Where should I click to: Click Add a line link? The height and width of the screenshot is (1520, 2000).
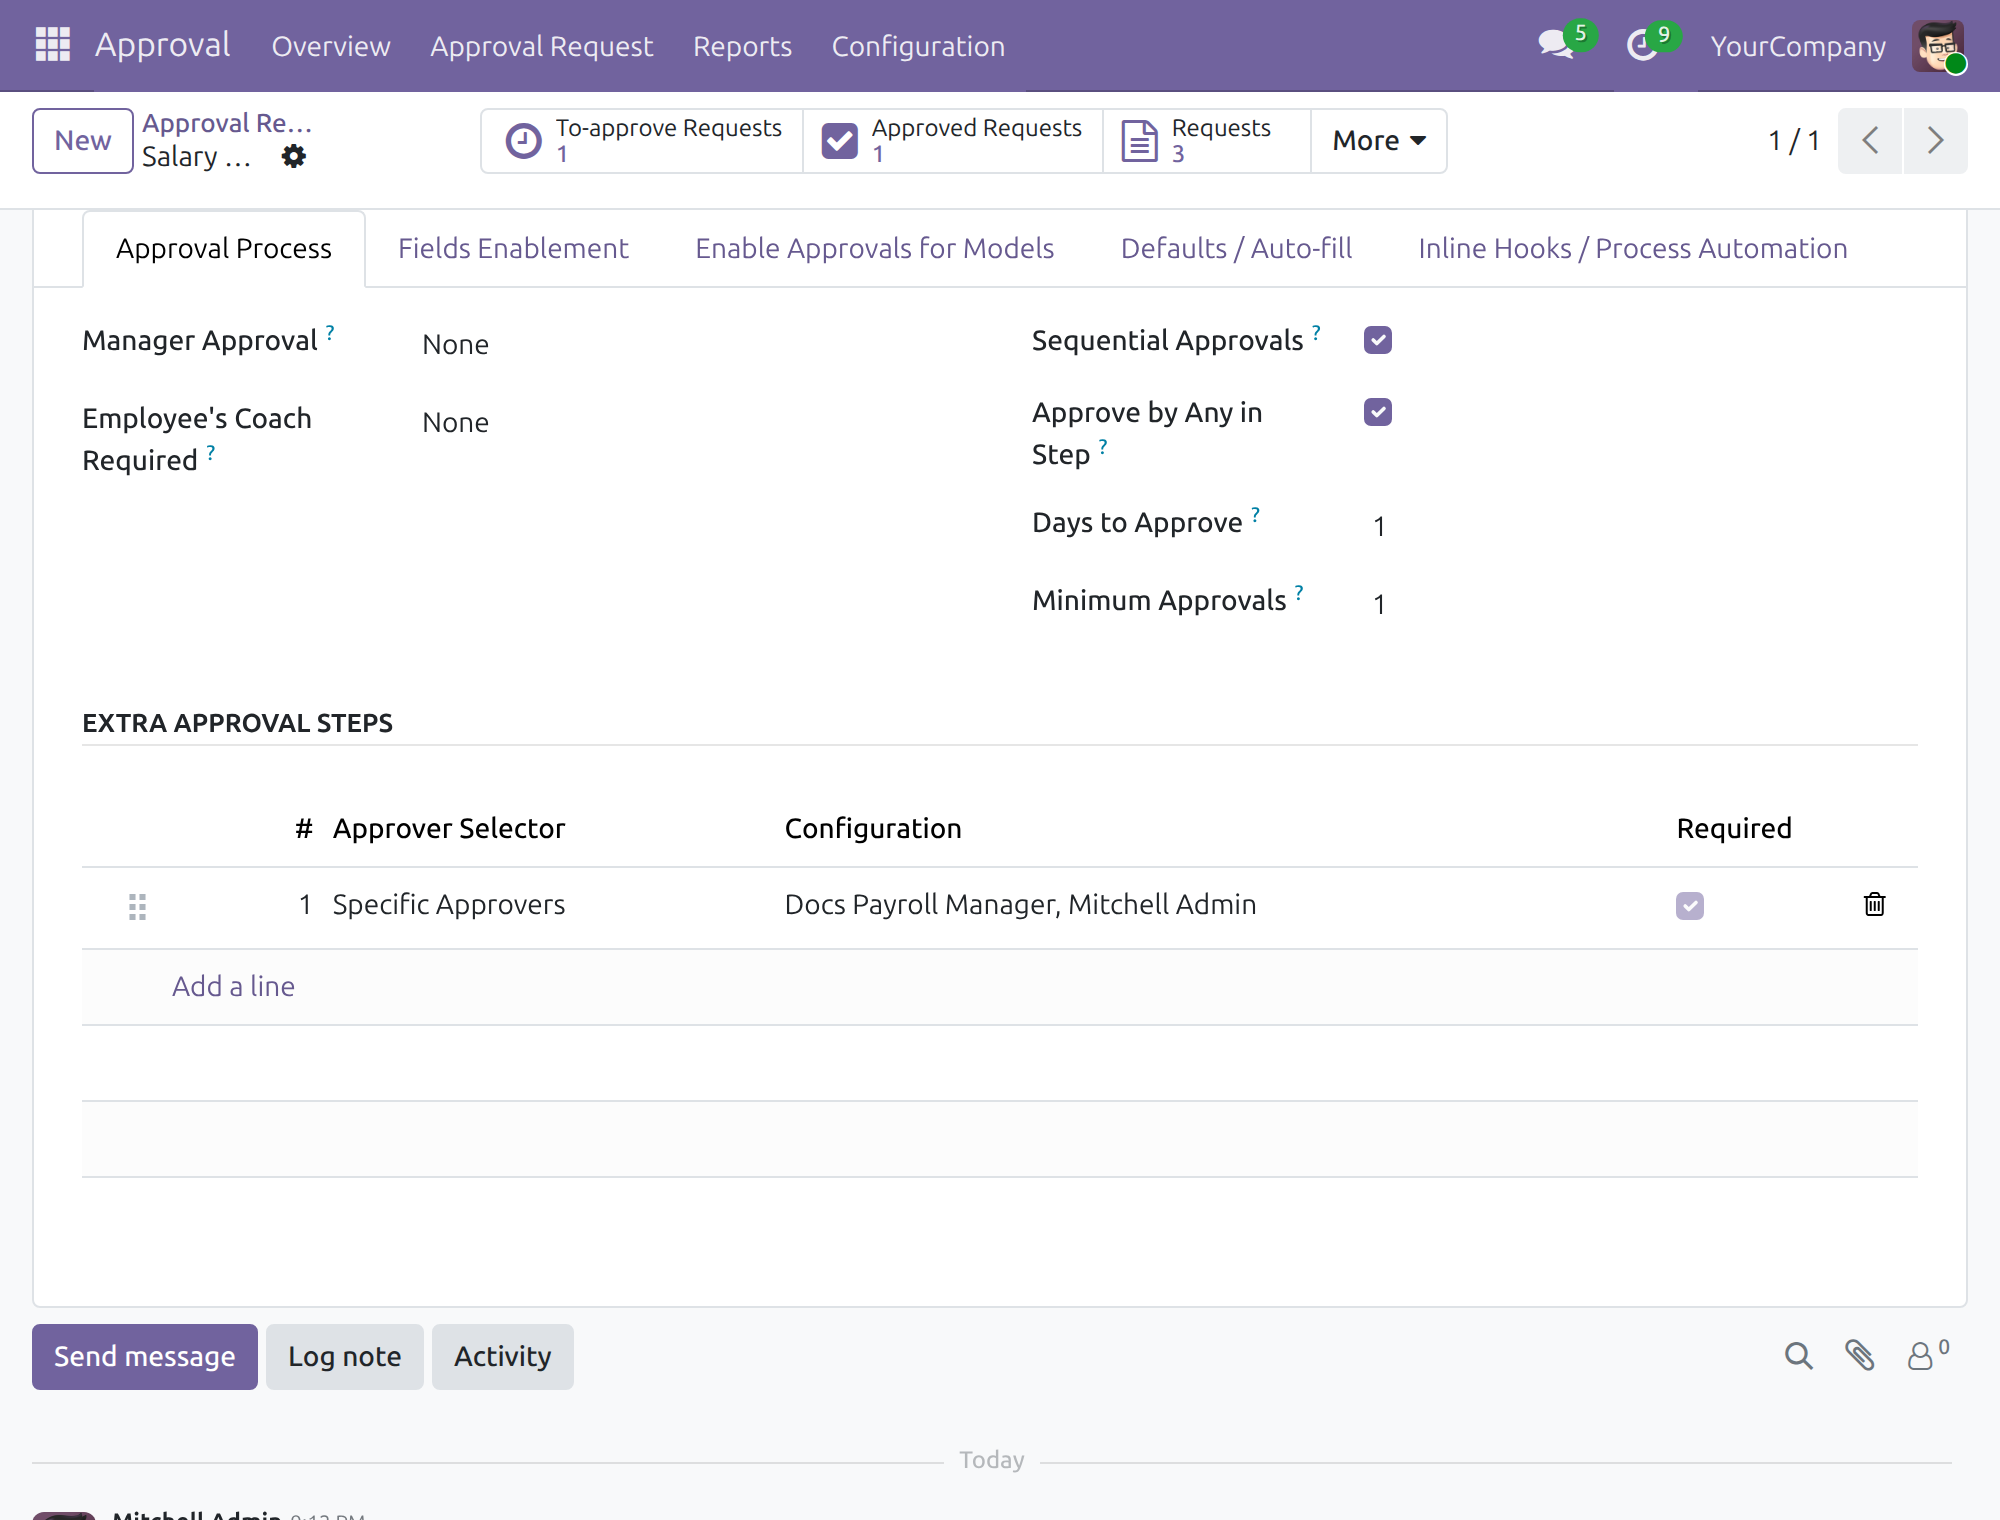tap(233, 986)
